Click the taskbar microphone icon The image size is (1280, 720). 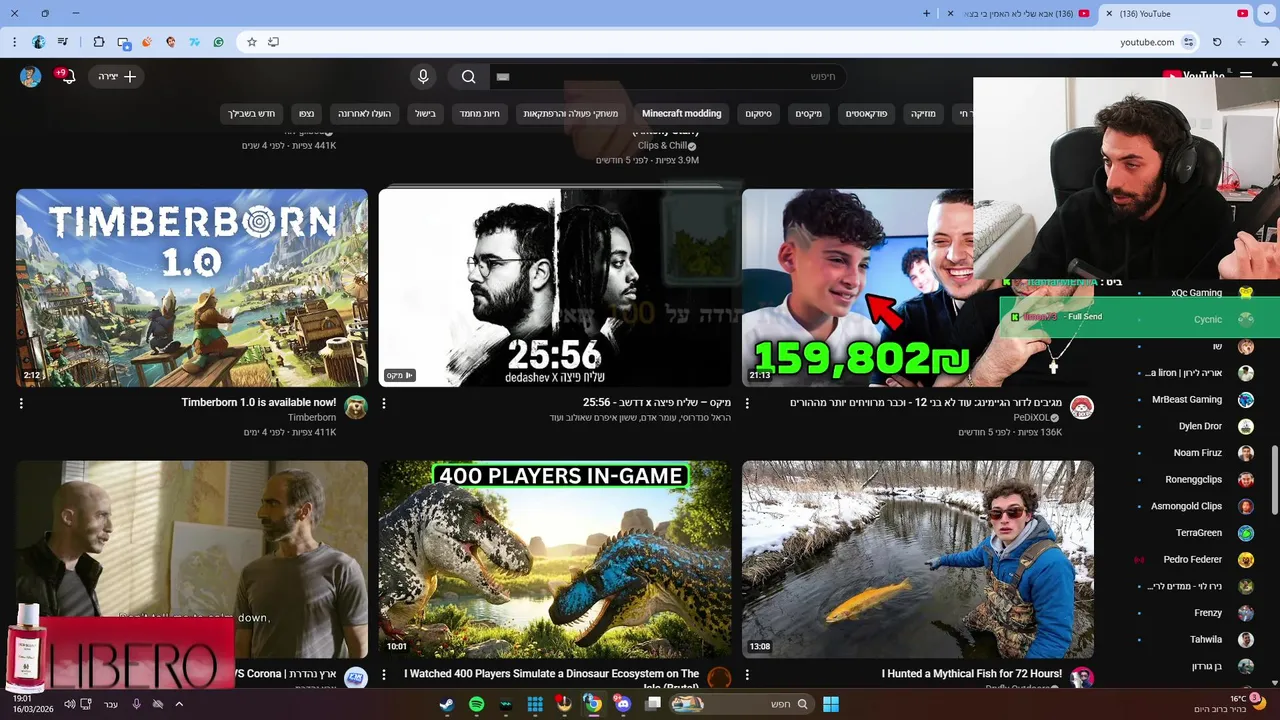136,704
